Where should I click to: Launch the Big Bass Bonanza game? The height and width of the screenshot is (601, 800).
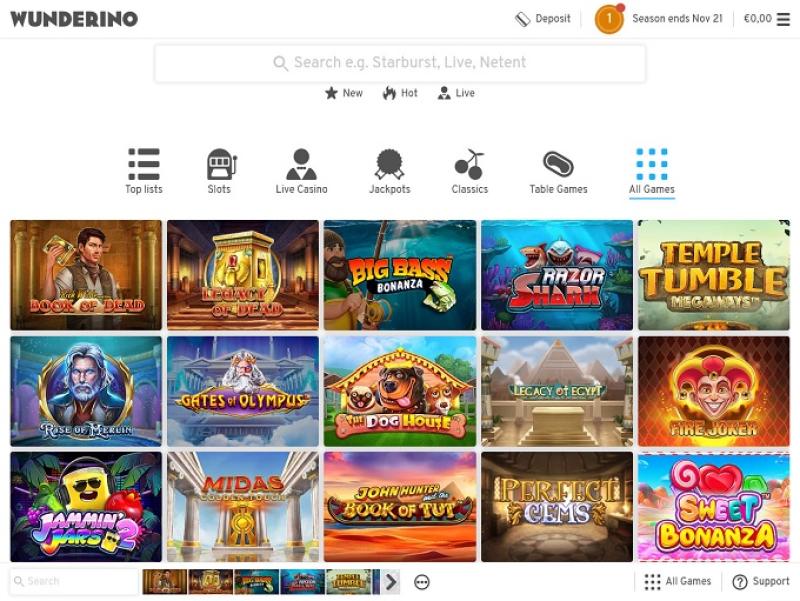point(399,275)
